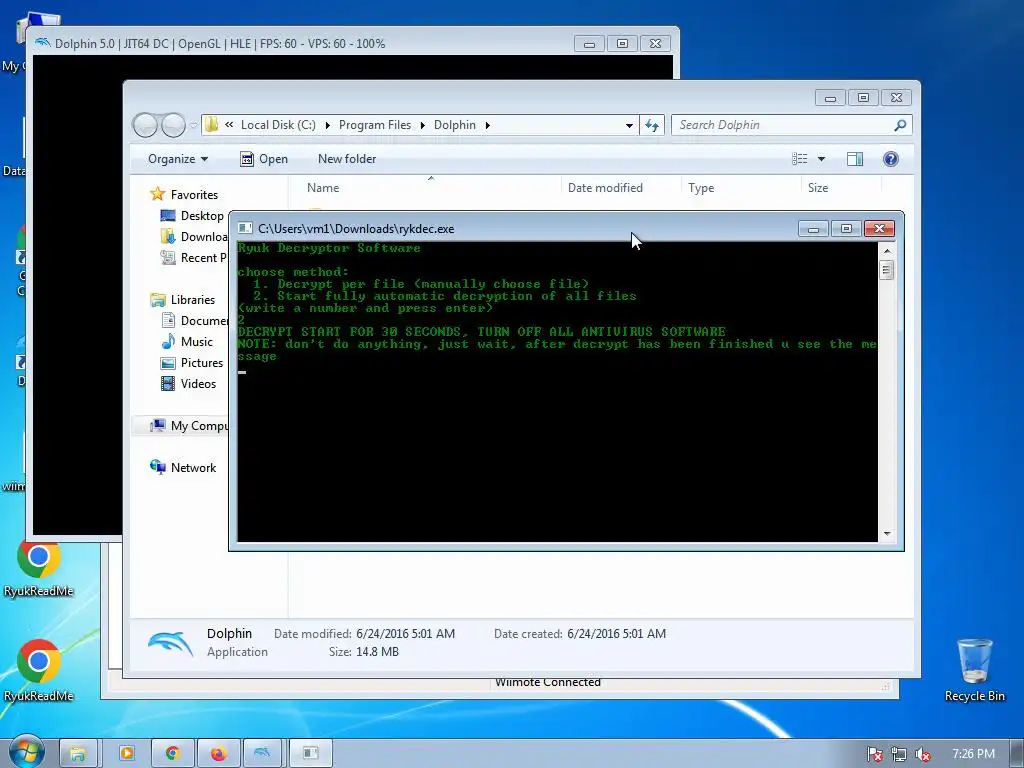Image resolution: width=1024 pixels, height=768 pixels.
Task: Select Desktop under Favorites
Action: [x=192, y=216]
